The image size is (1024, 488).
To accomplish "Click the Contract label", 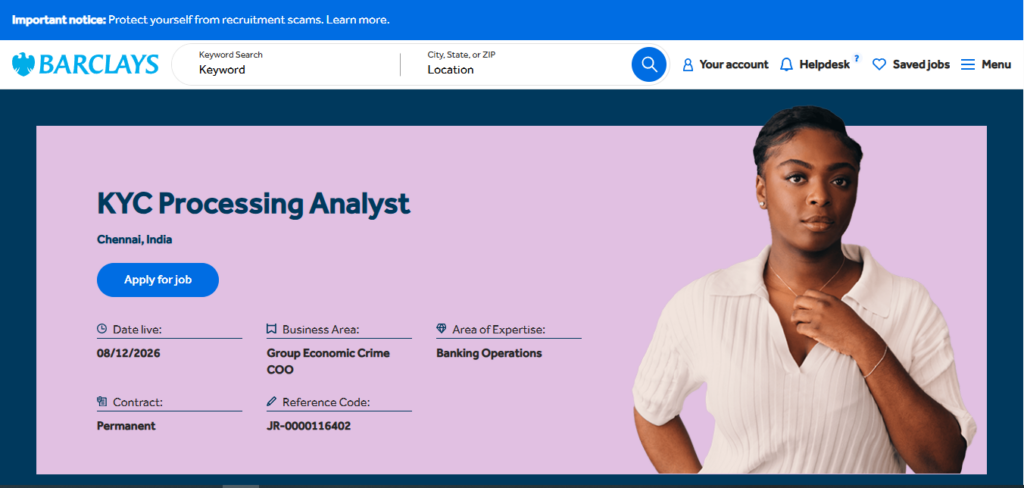I will (138, 402).
